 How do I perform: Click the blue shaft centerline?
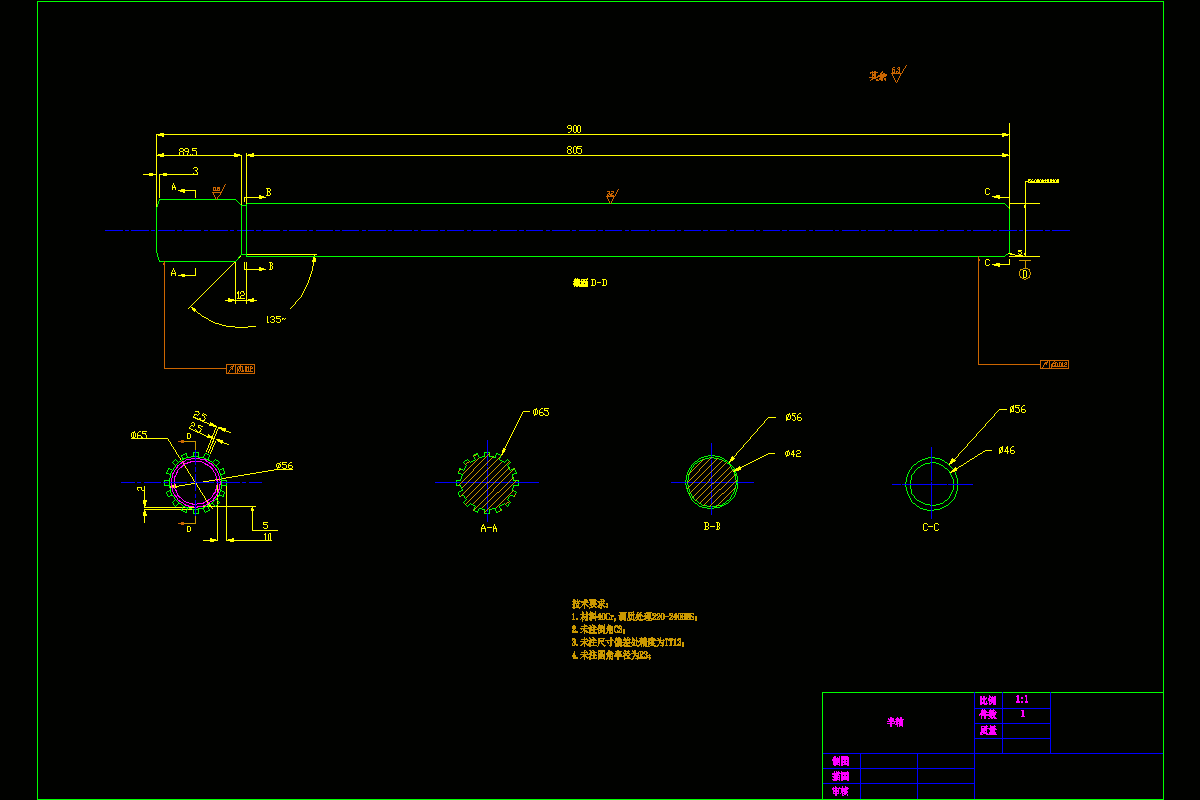[587, 231]
